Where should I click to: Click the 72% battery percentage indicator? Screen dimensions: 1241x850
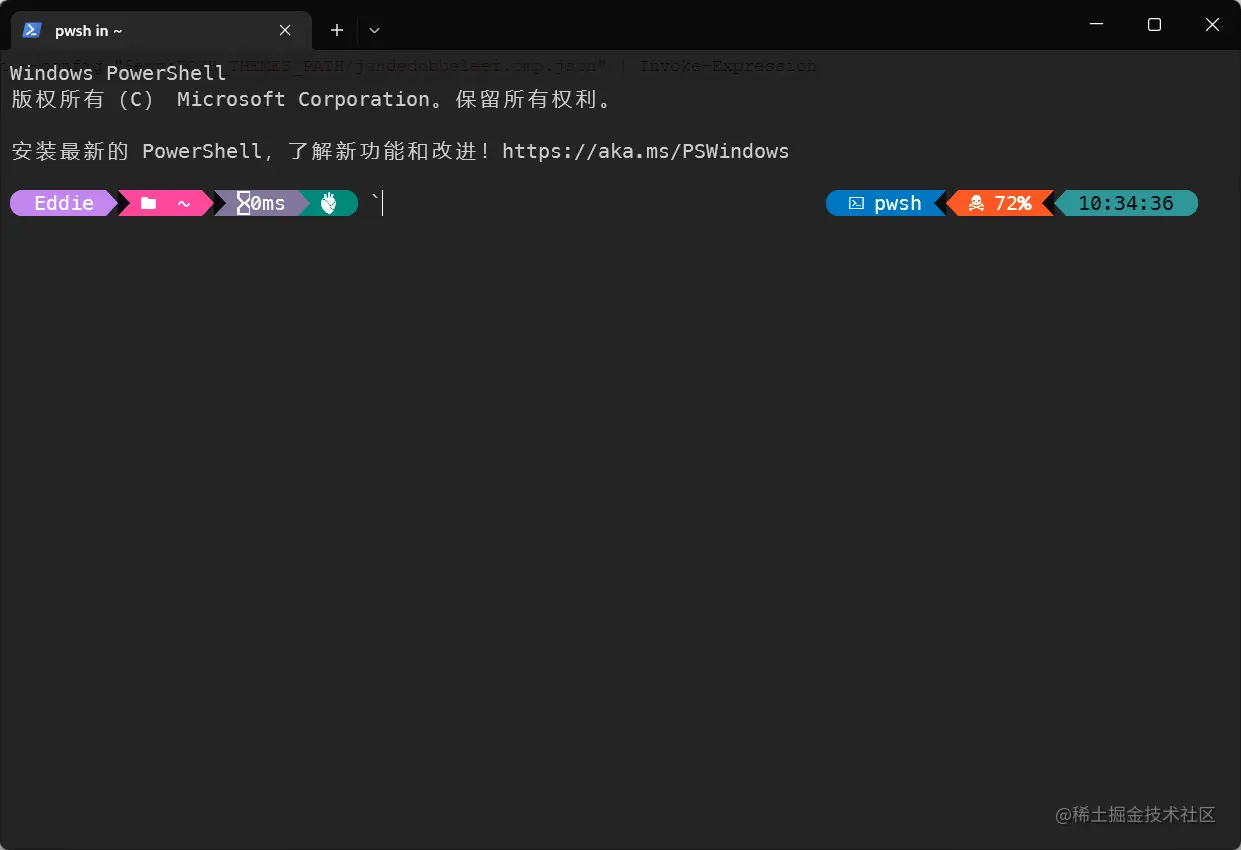(x=1014, y=203)
